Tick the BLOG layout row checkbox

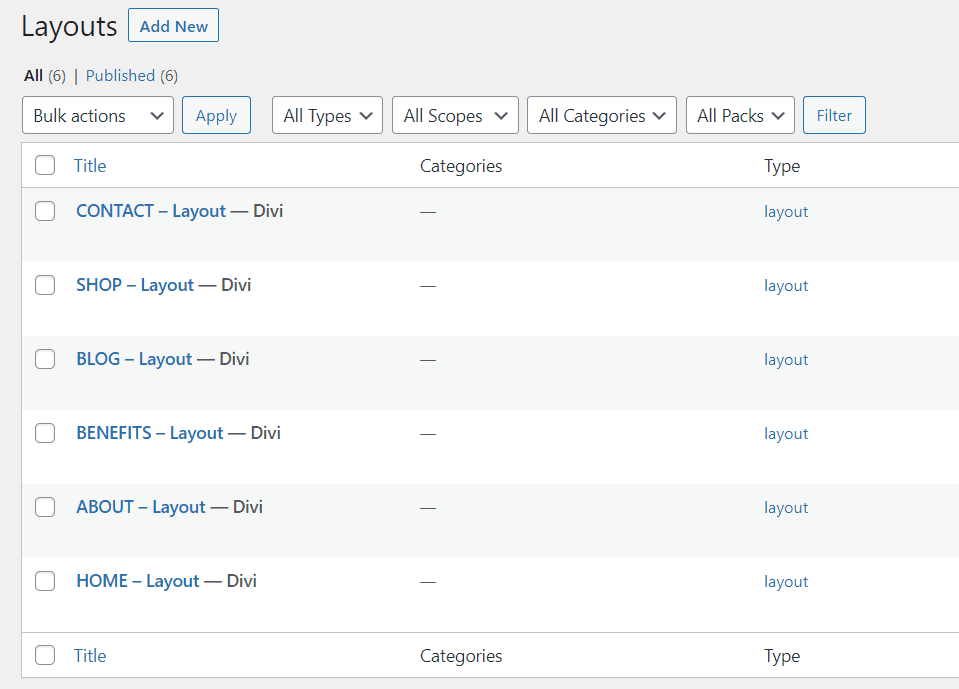coord(45,359)
